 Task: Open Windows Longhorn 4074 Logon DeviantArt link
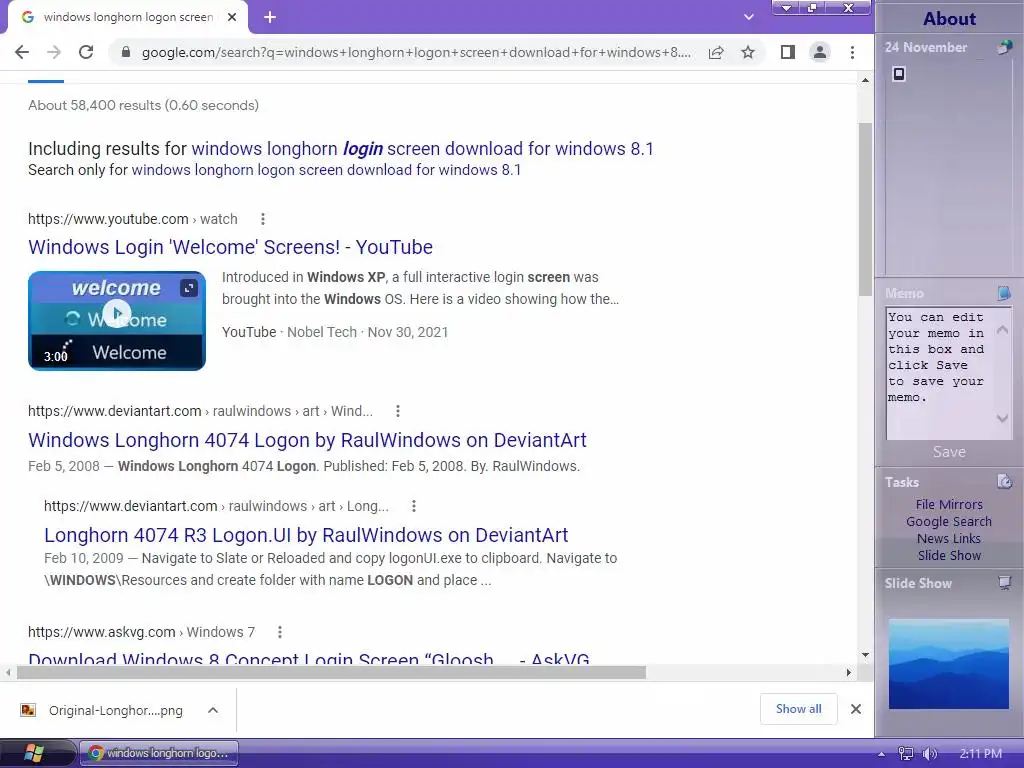pyautogui.click(x=307, y=440)
